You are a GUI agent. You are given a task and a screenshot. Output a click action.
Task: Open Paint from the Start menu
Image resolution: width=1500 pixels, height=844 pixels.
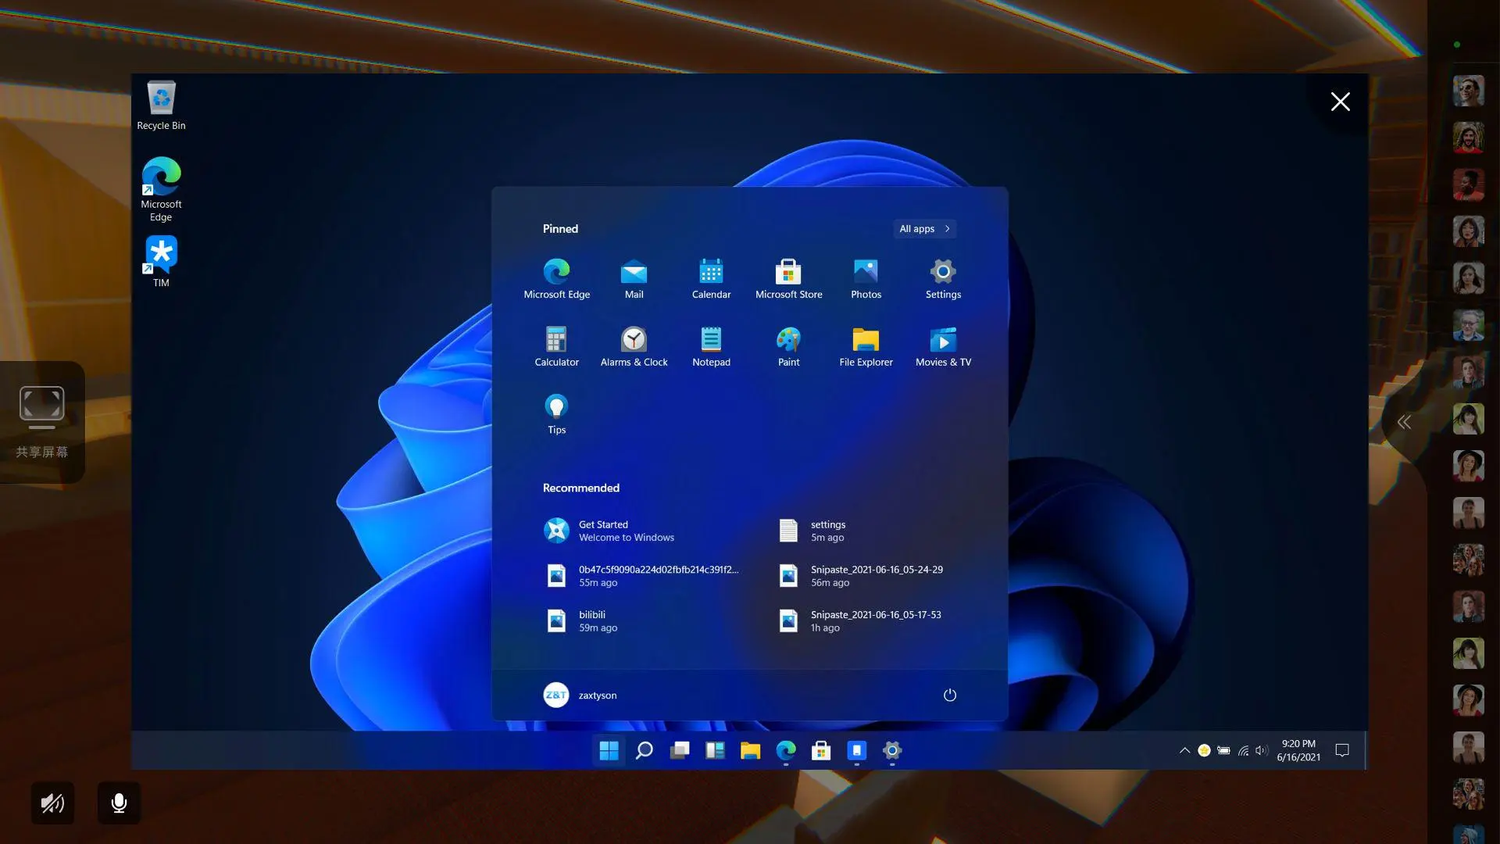pos(788,346)
